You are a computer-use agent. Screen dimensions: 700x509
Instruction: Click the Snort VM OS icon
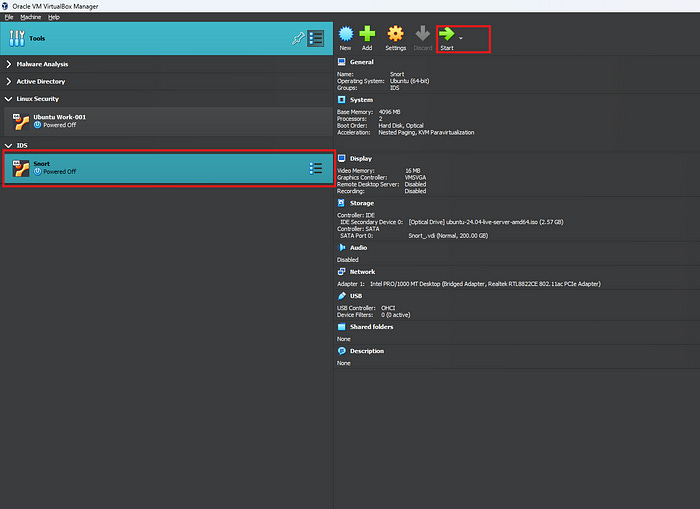pyautogui.click(x=21, y=168)
